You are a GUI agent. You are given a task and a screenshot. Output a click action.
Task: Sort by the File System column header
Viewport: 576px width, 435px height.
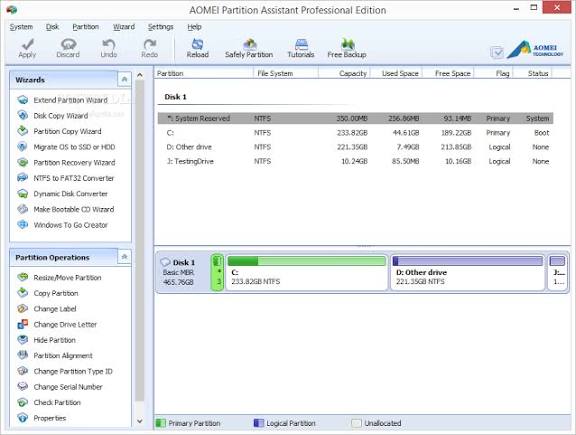click(286, 73)
